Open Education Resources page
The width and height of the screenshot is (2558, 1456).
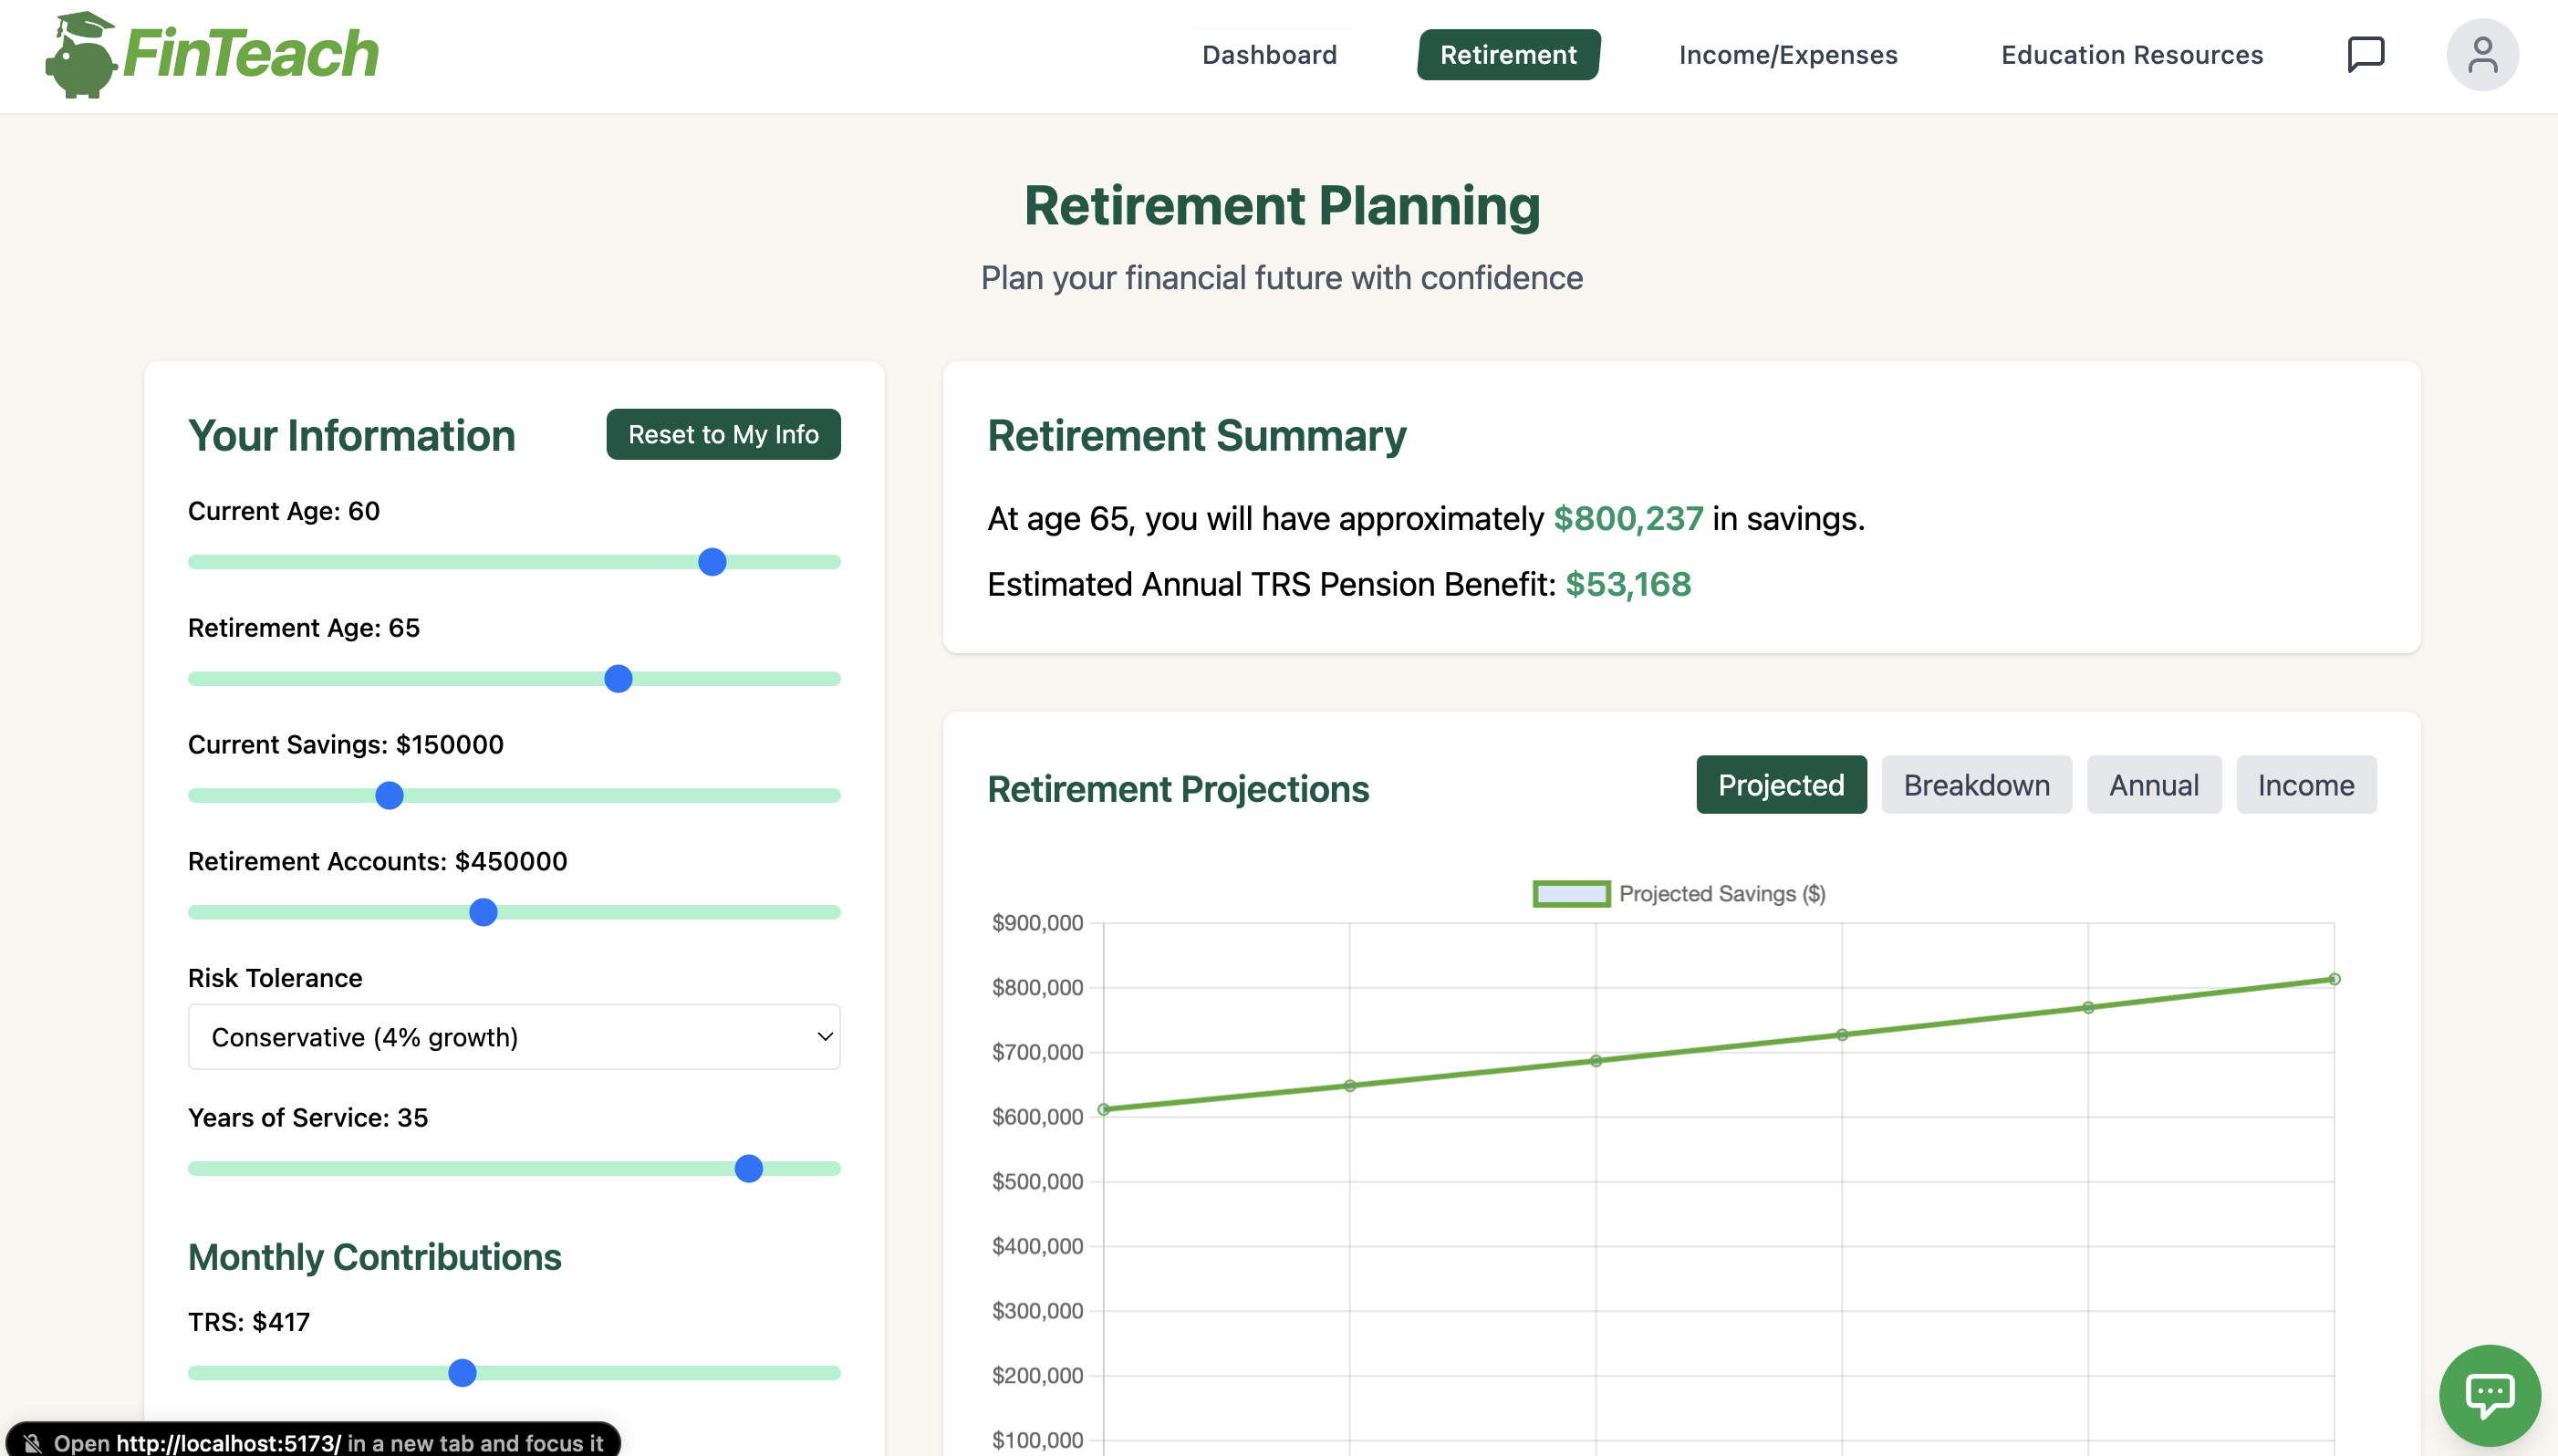pos(2131,55)
